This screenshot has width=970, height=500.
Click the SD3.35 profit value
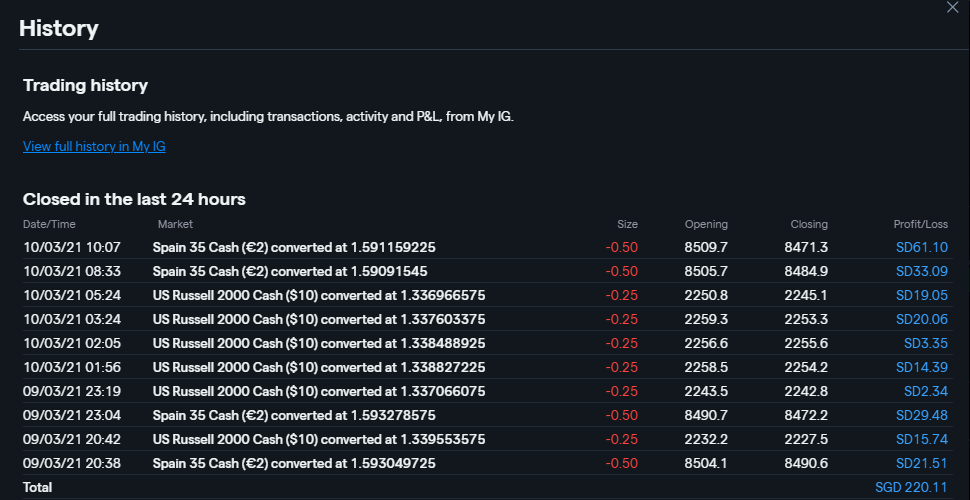(925, 343)
